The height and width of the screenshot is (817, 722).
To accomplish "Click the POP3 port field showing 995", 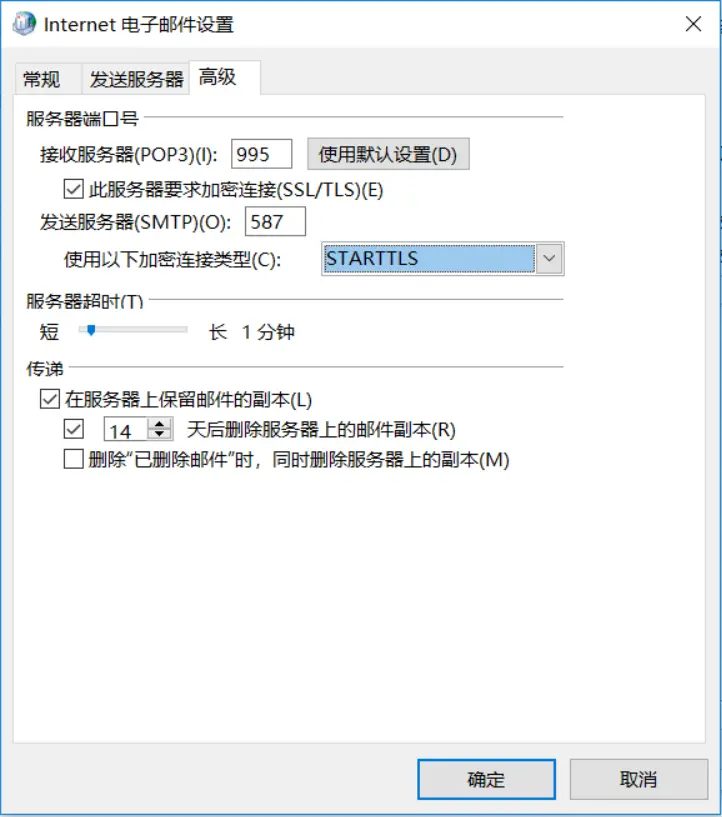I will (262, 154).
